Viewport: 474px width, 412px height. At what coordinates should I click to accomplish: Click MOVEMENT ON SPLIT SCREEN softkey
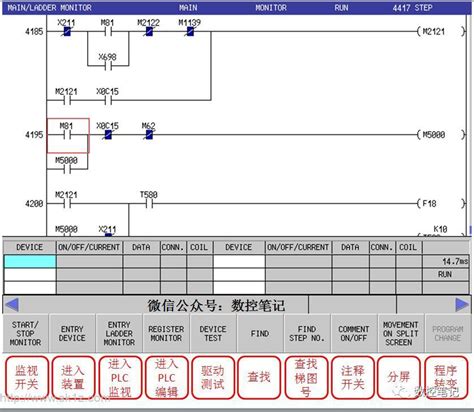(400, 333)
